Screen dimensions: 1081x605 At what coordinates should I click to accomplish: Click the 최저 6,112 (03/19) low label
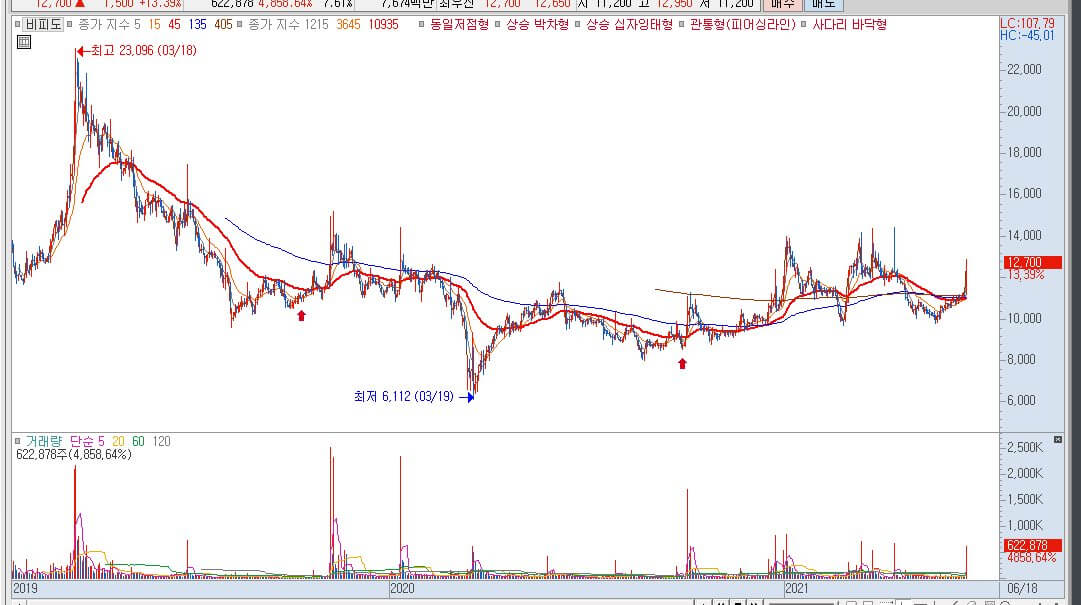point(404,397)
